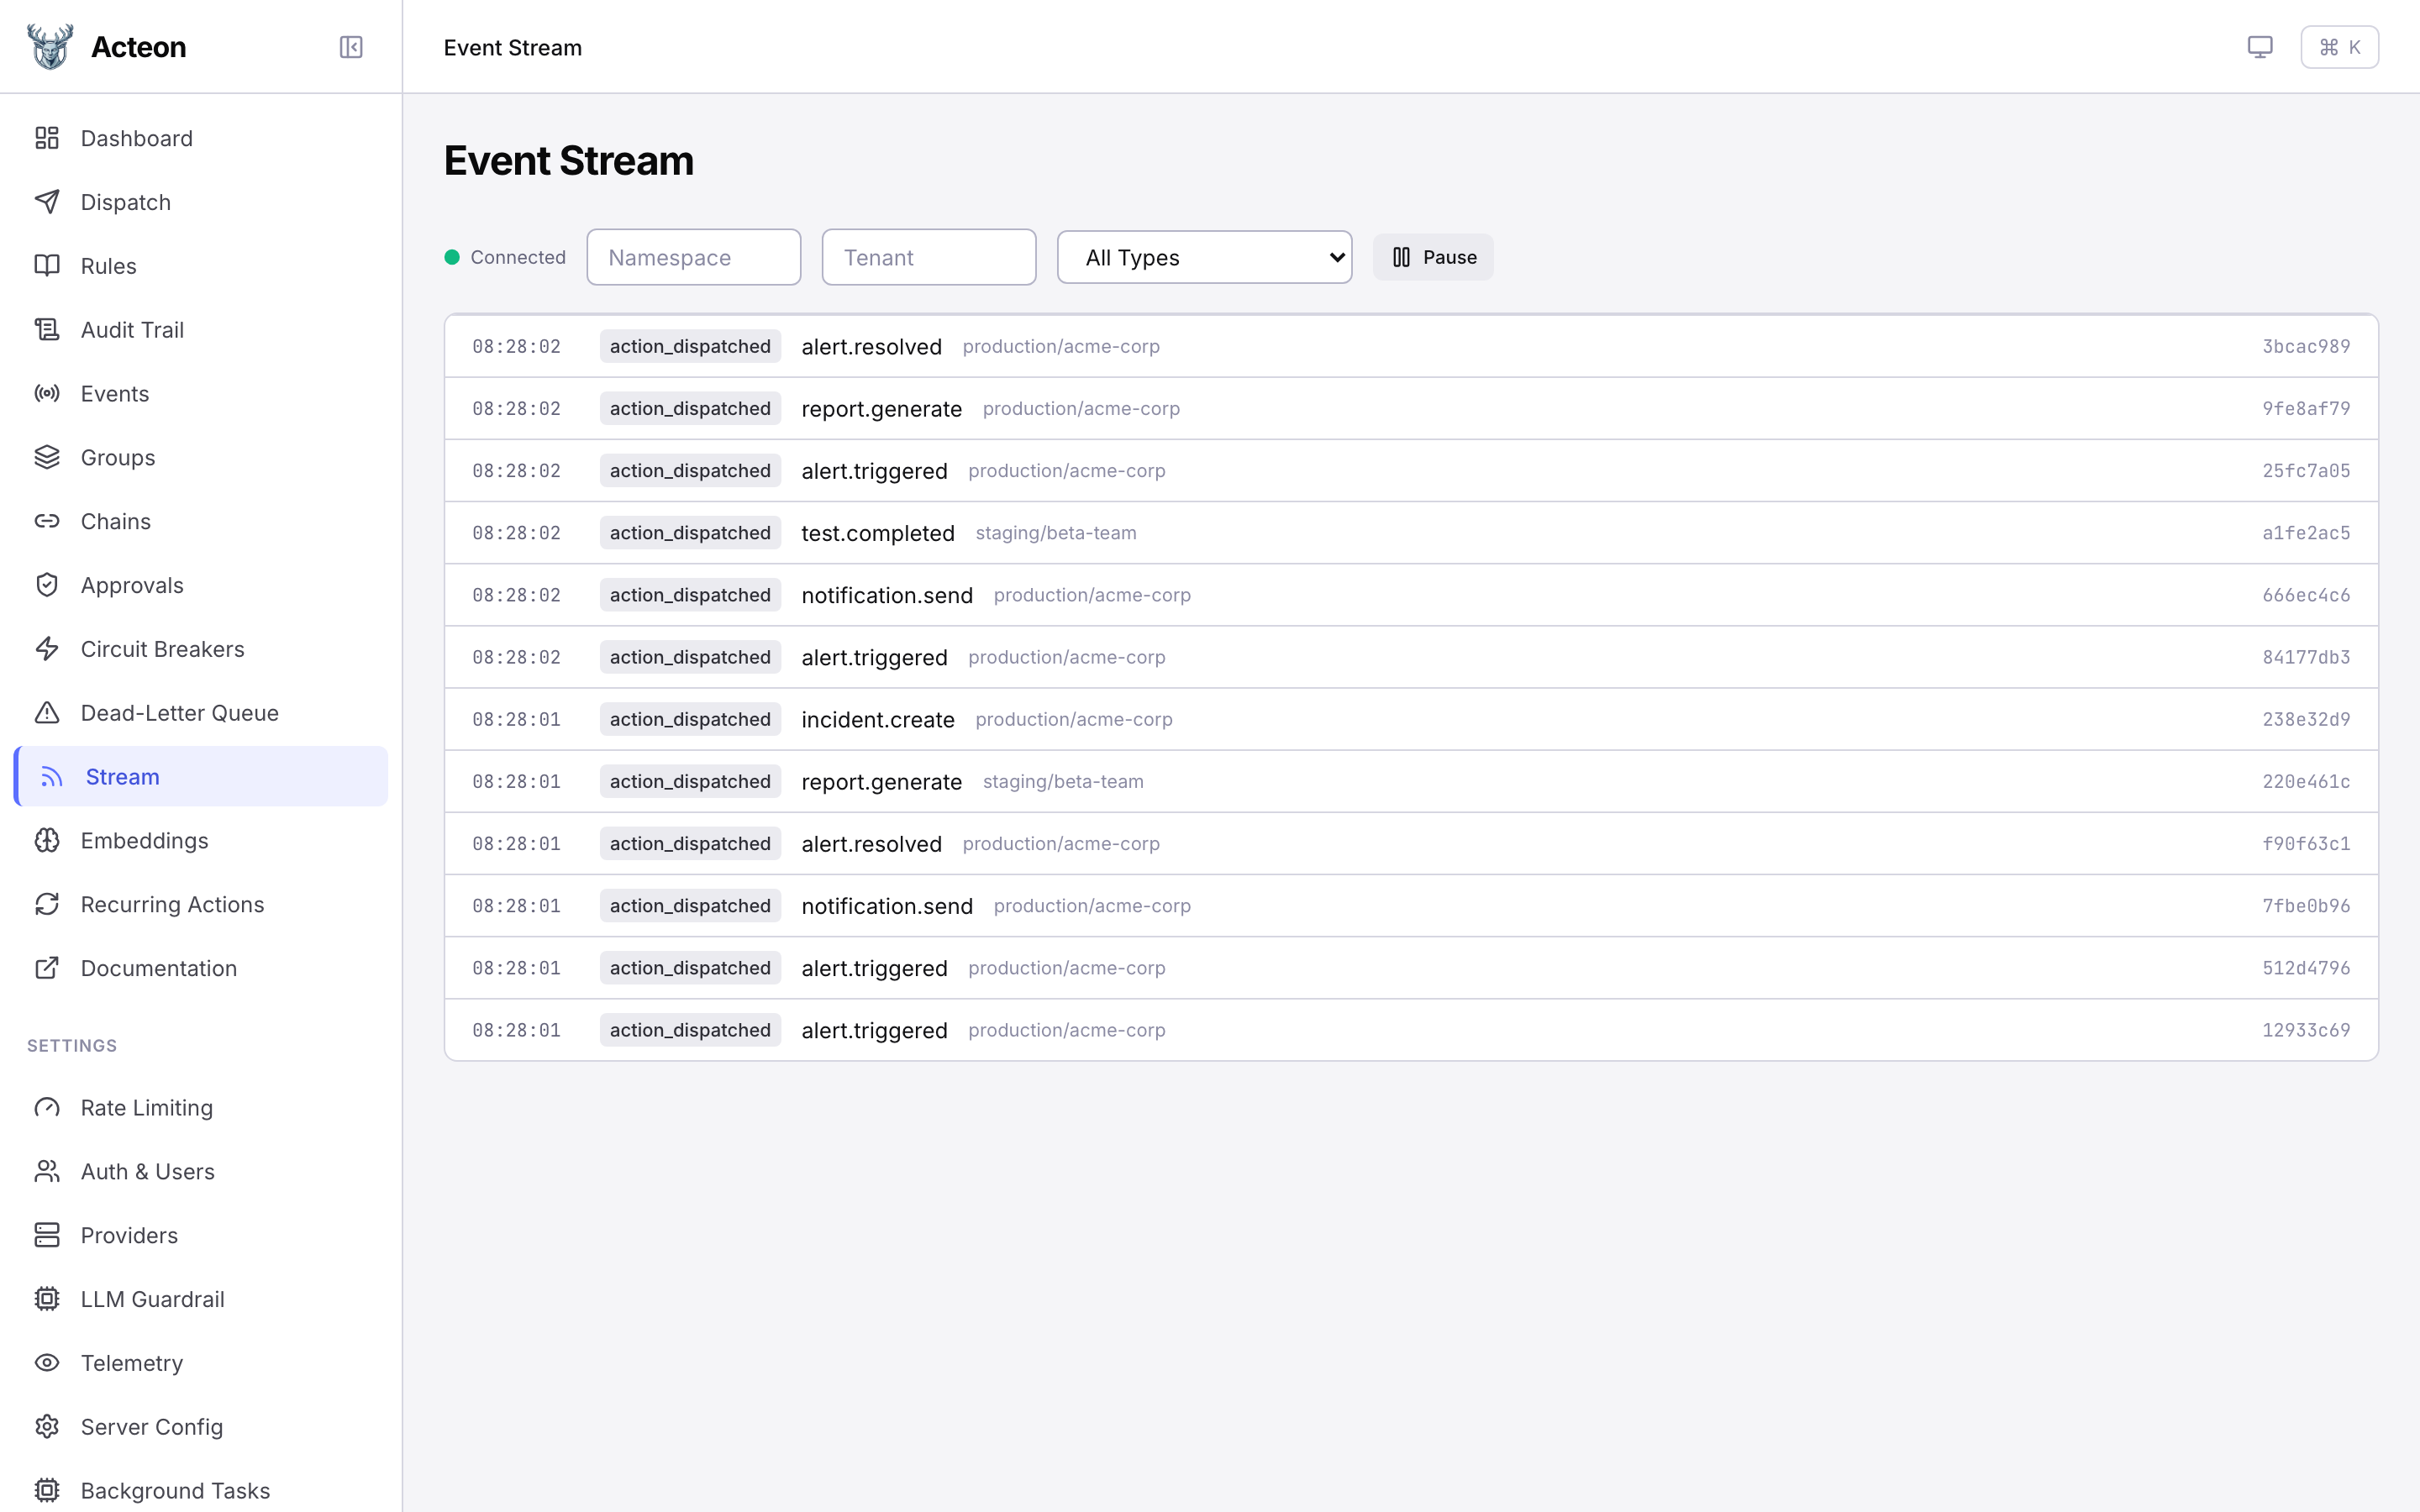Screen dimensions: 2420x1512
Task: Select the test.completed event row
Action: coord(877,533)
